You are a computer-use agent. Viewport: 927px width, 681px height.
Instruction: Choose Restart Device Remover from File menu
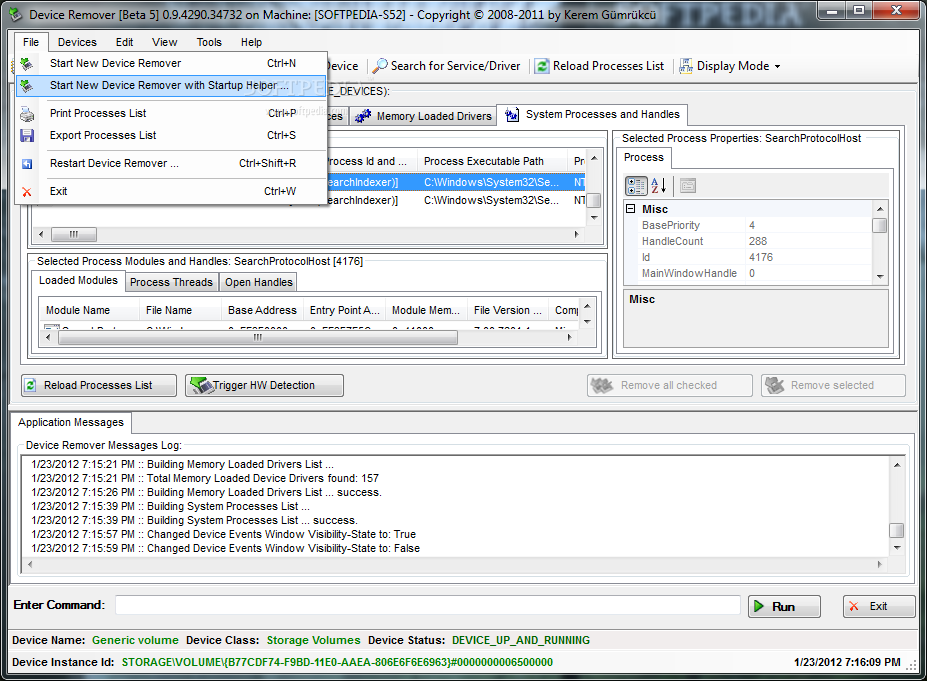(171, 164)
